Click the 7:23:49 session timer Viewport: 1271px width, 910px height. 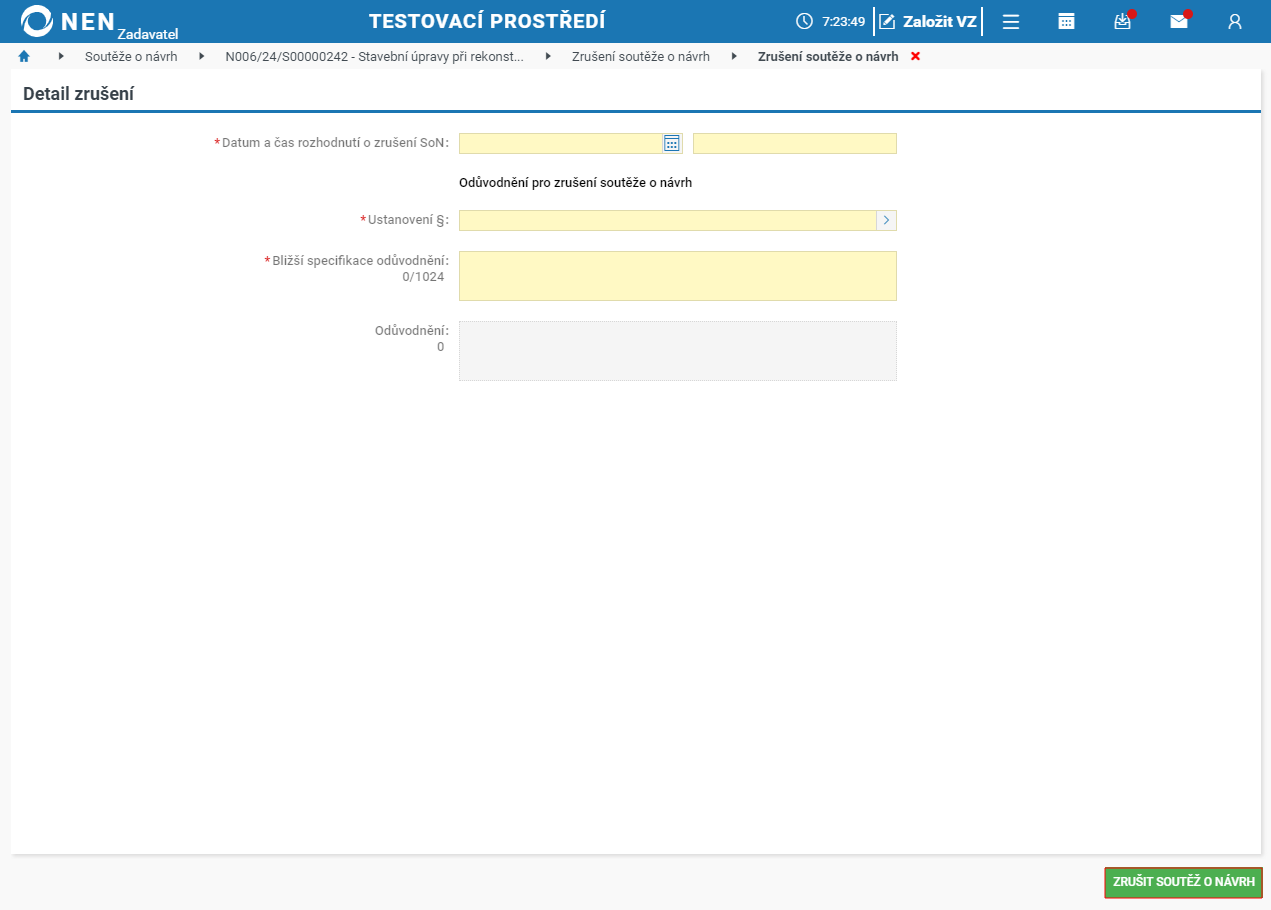coord(843,21)
